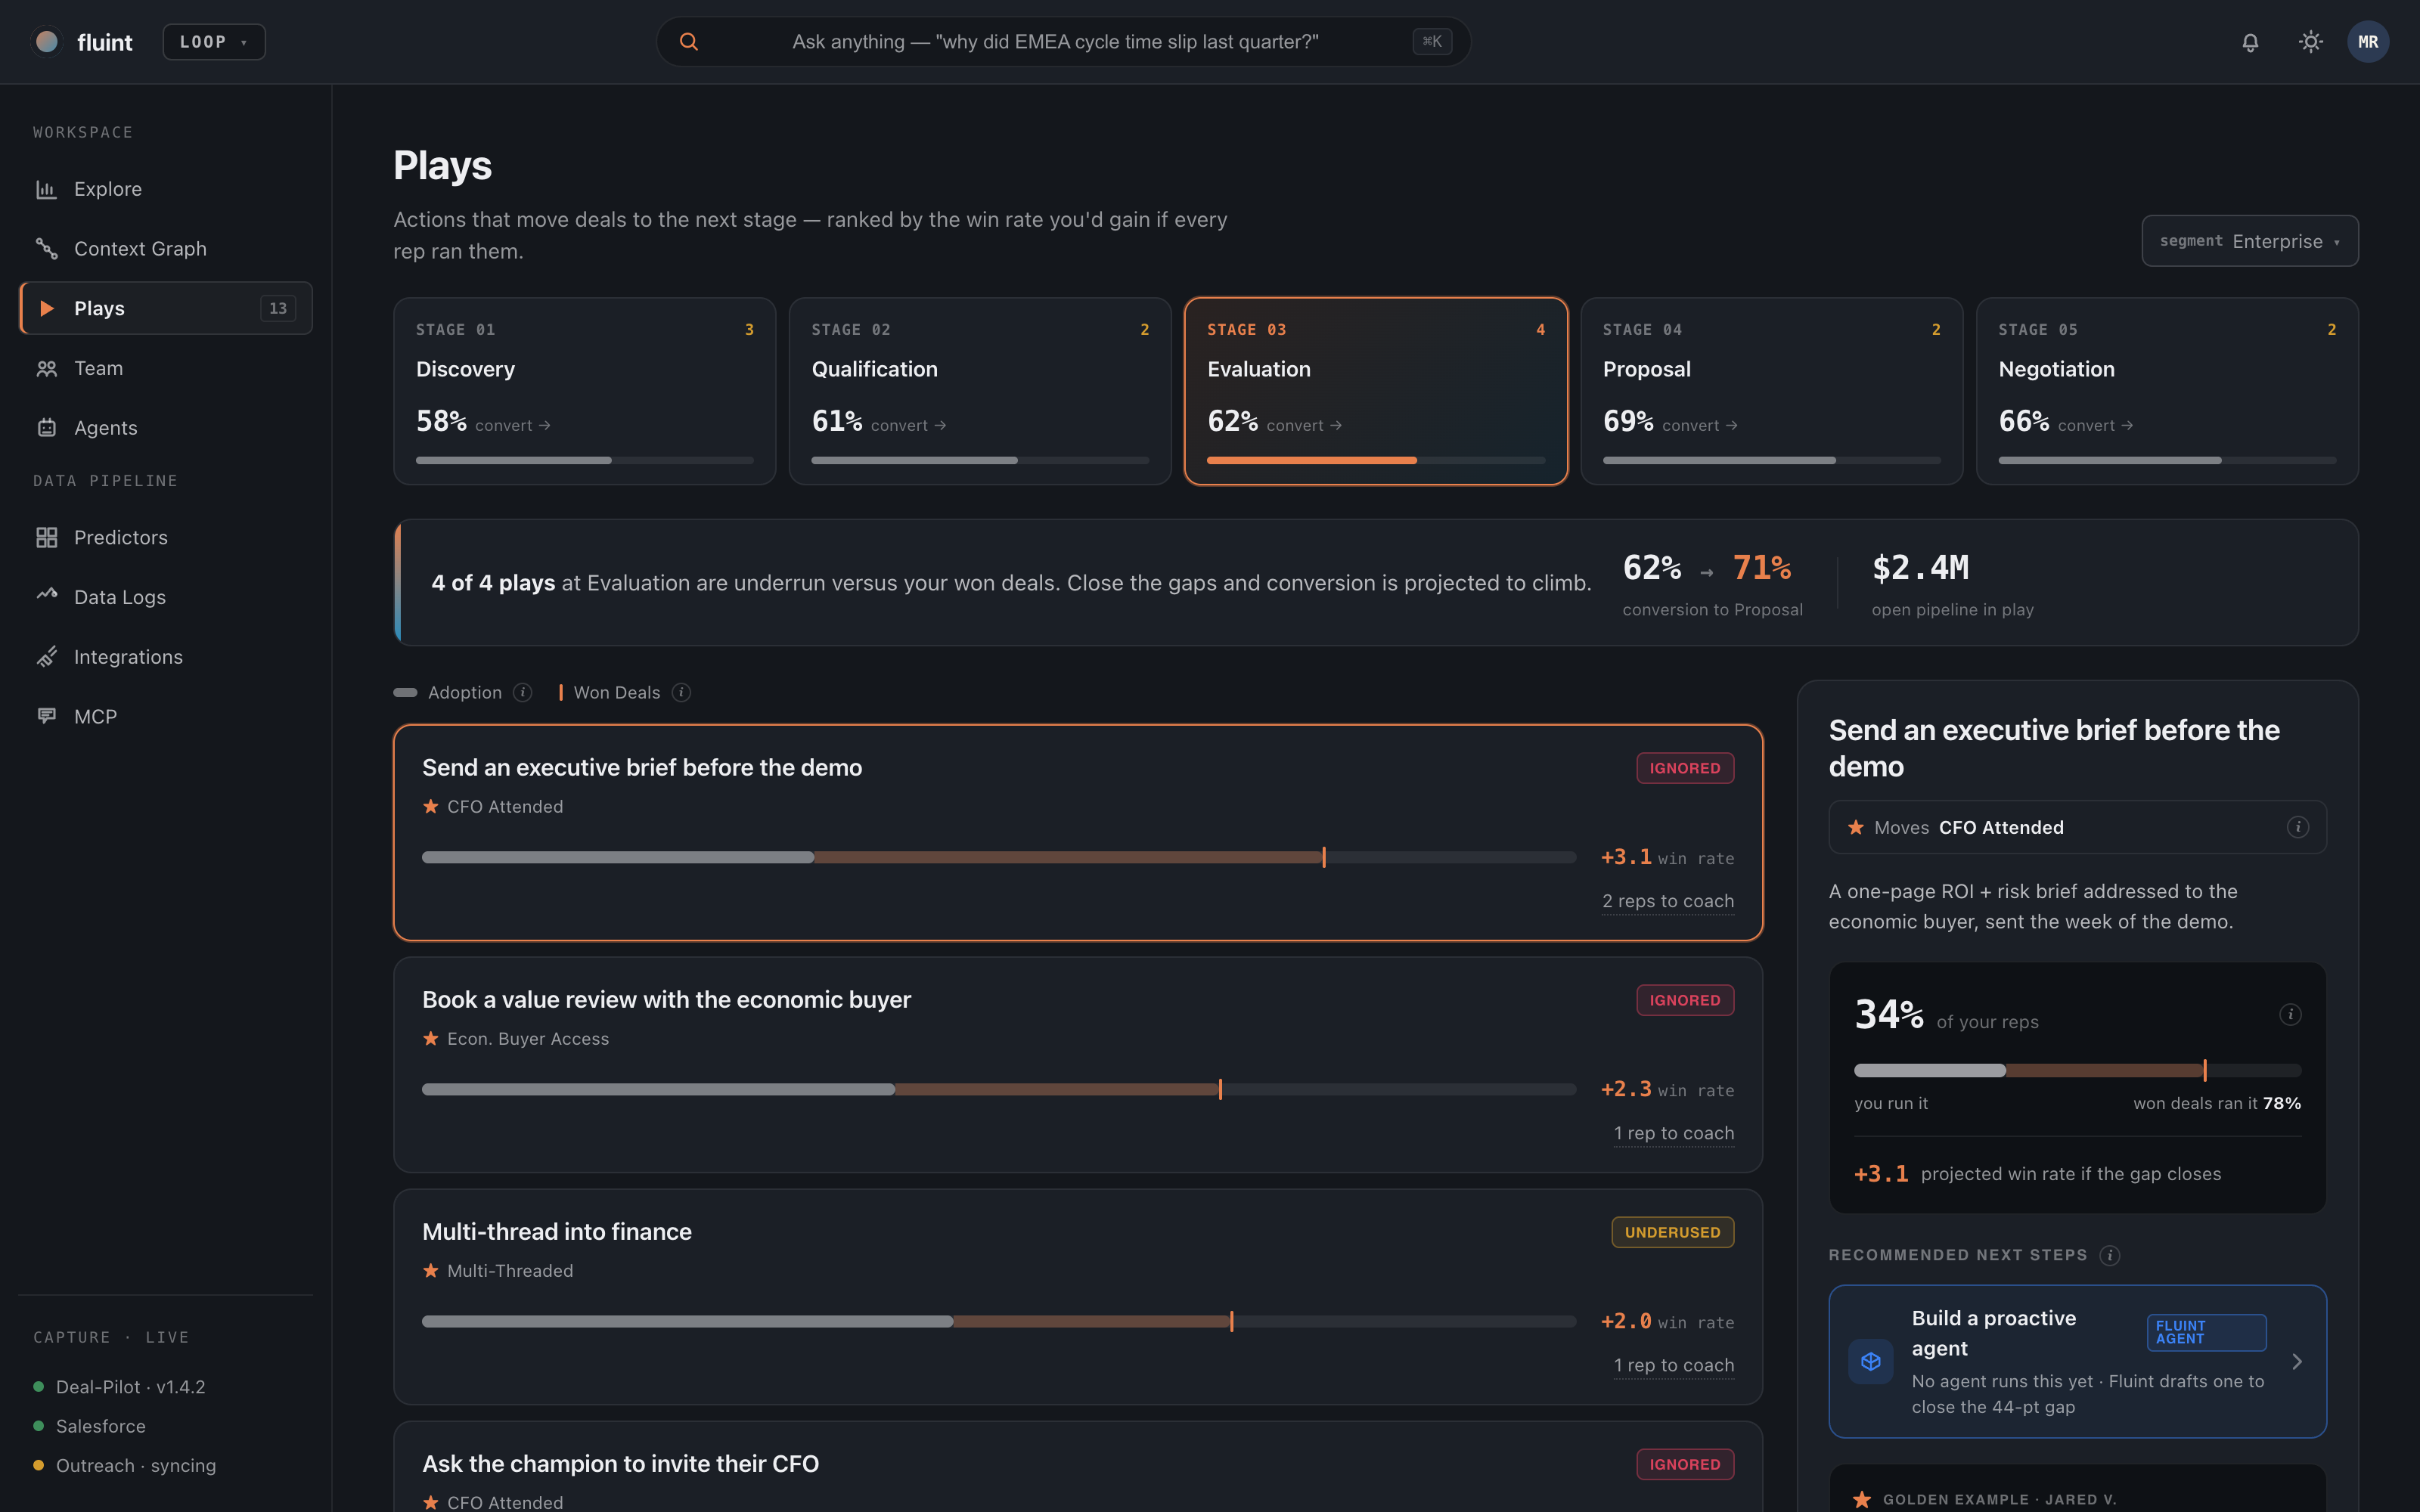Open Explore in the sidebar

166,189
